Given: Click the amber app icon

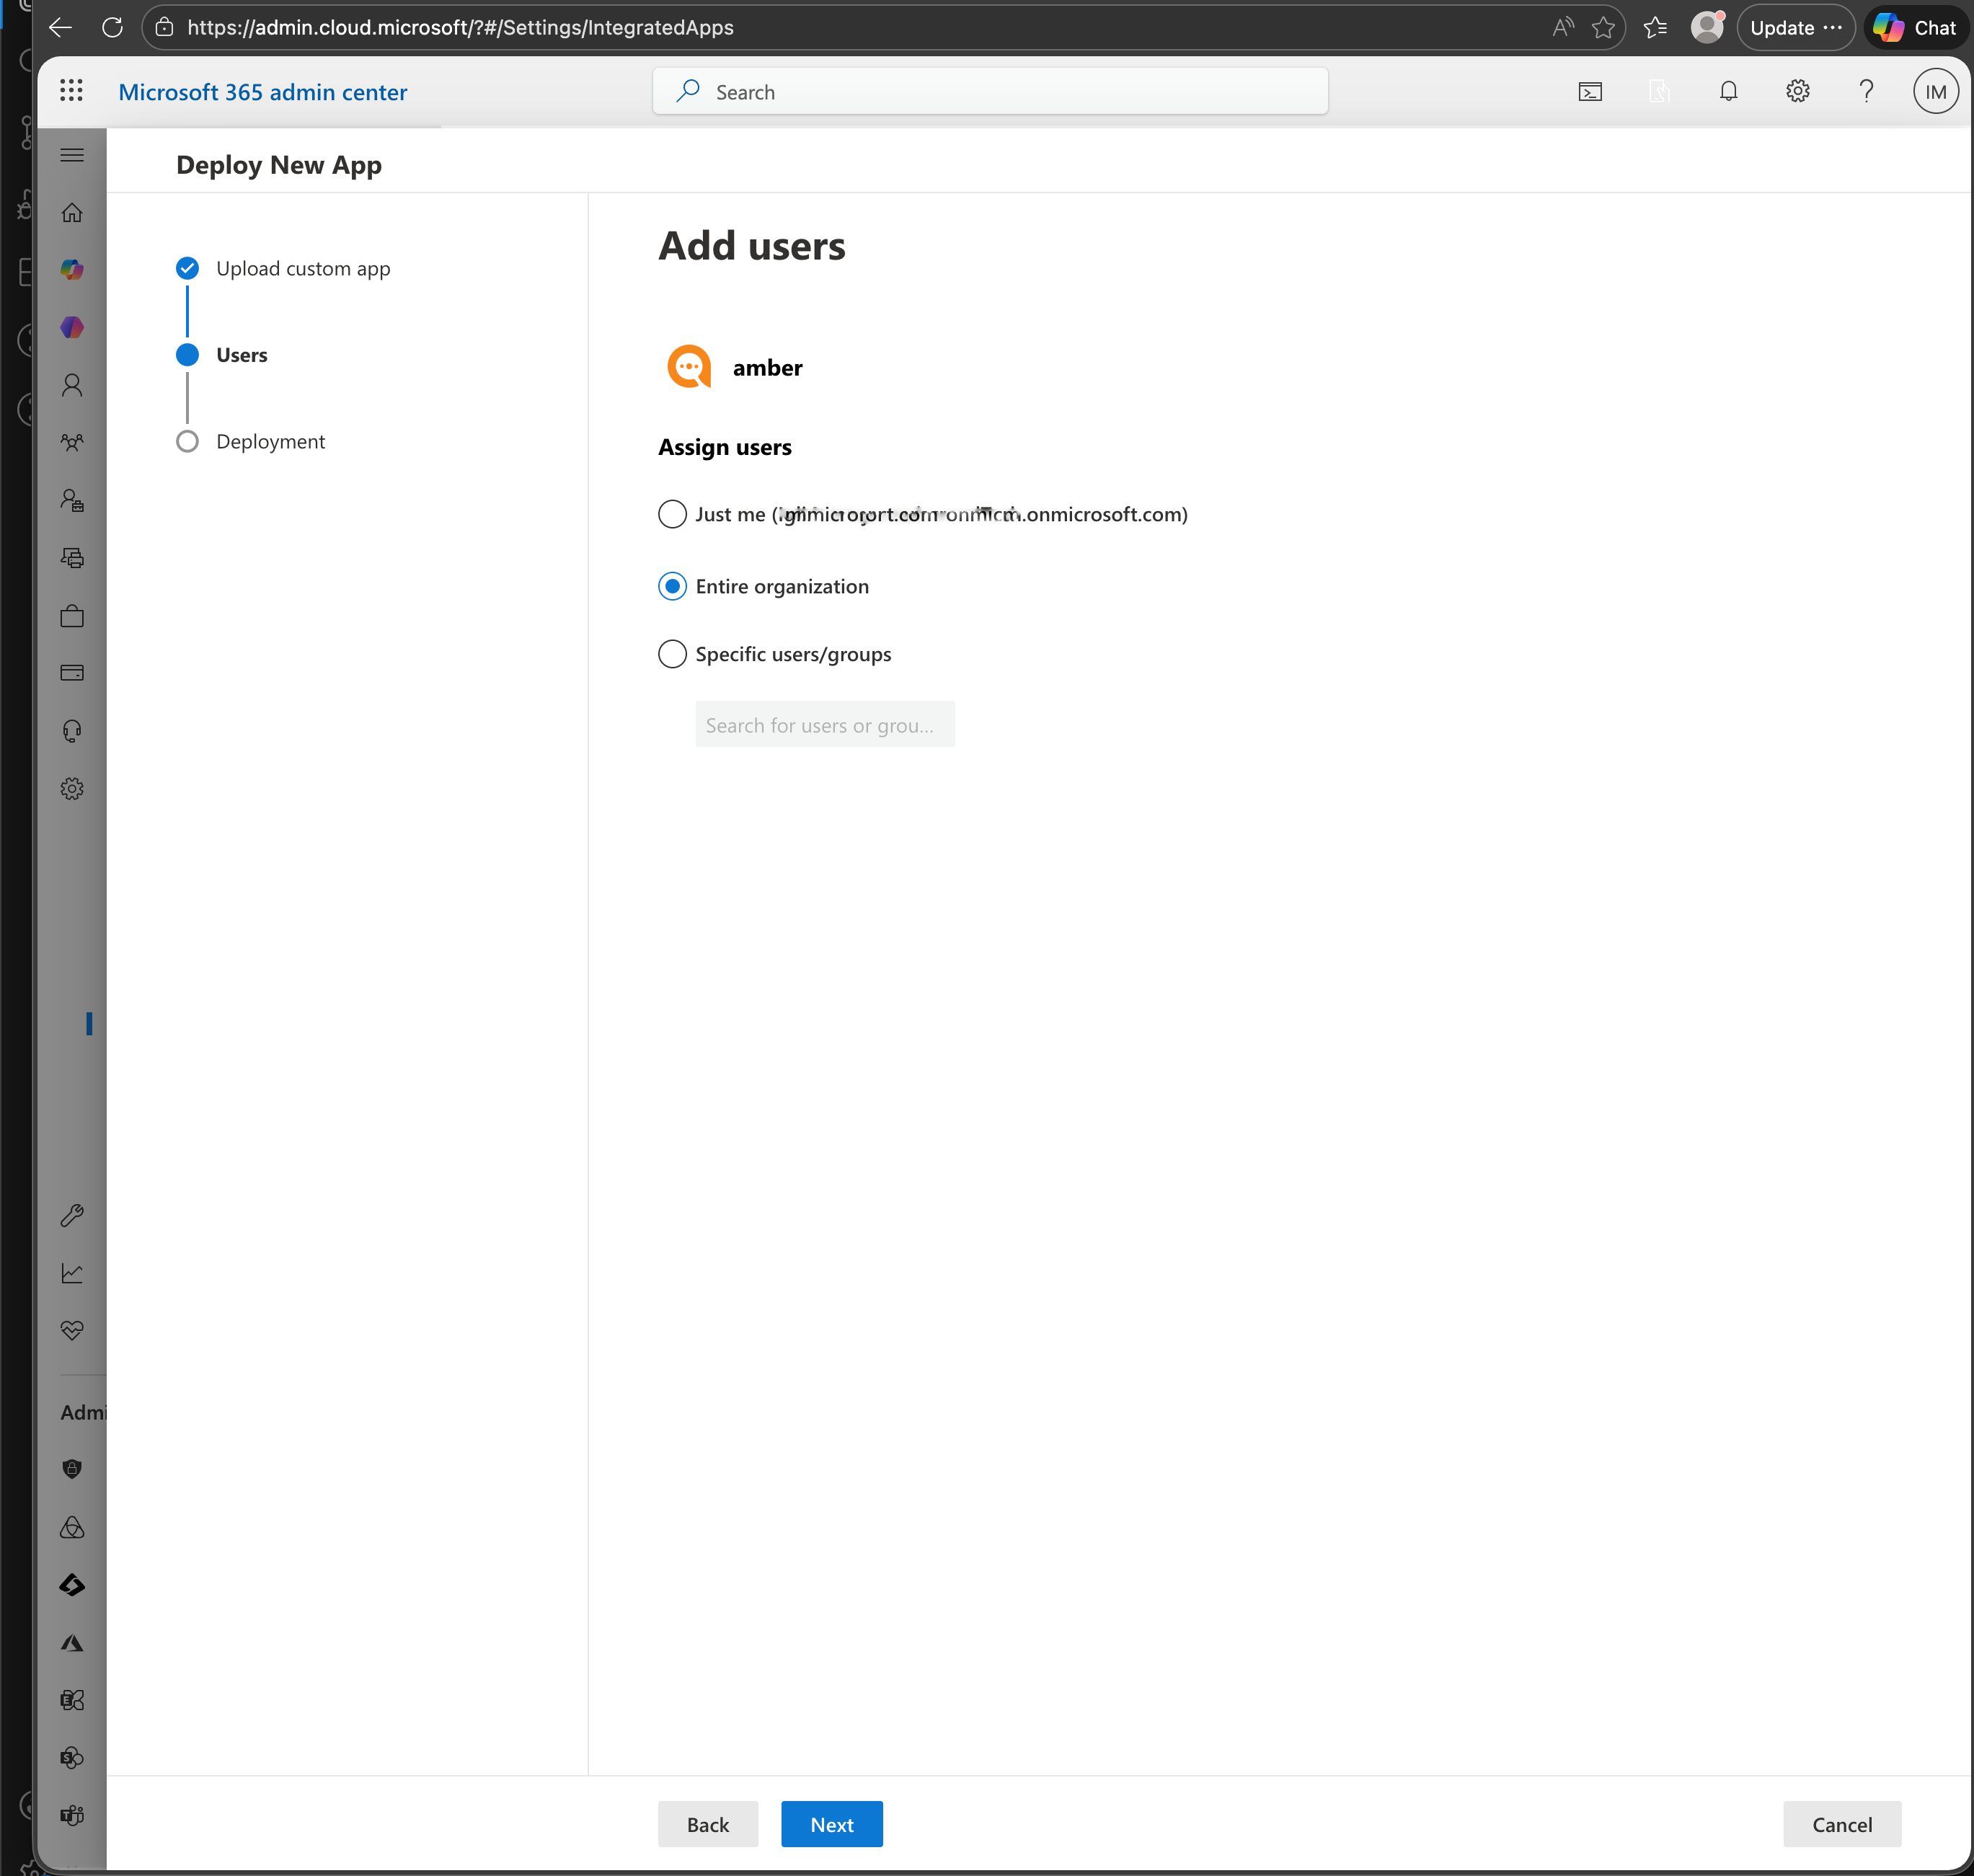Looking at the screenshot, I should pyautogui.click(x=690, y=367).
